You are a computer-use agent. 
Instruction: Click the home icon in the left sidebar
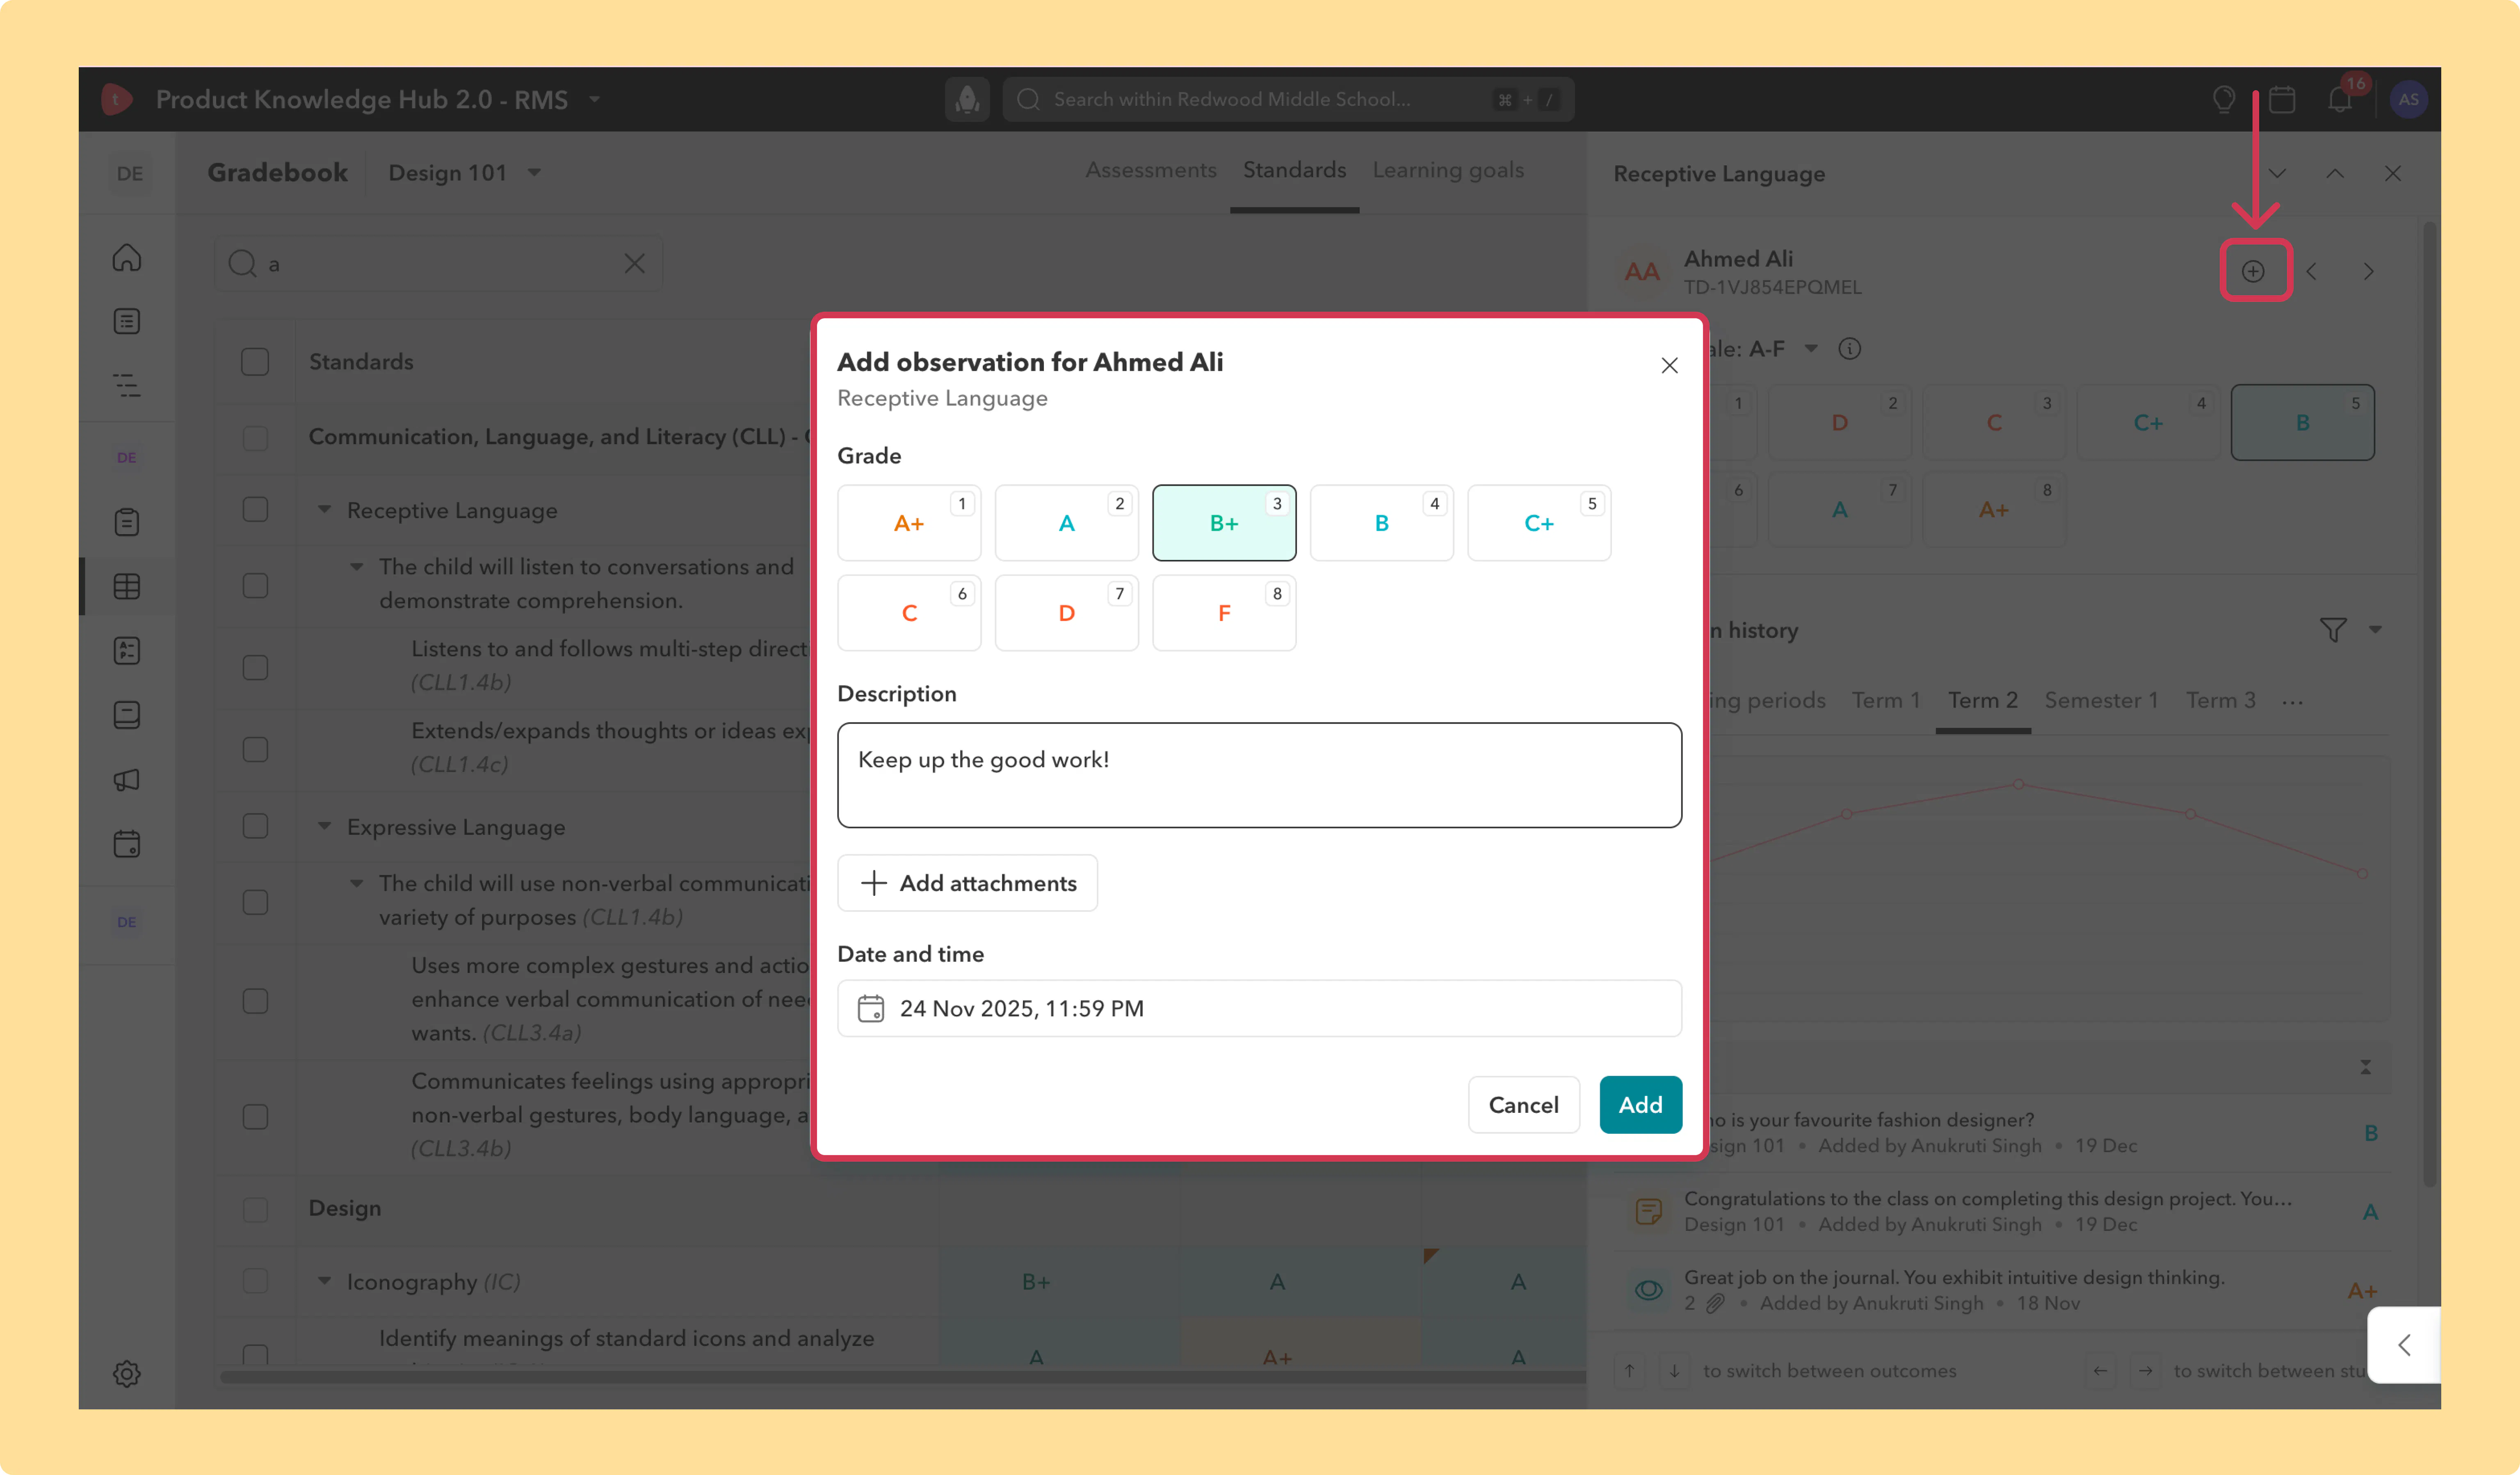(127, 258)
